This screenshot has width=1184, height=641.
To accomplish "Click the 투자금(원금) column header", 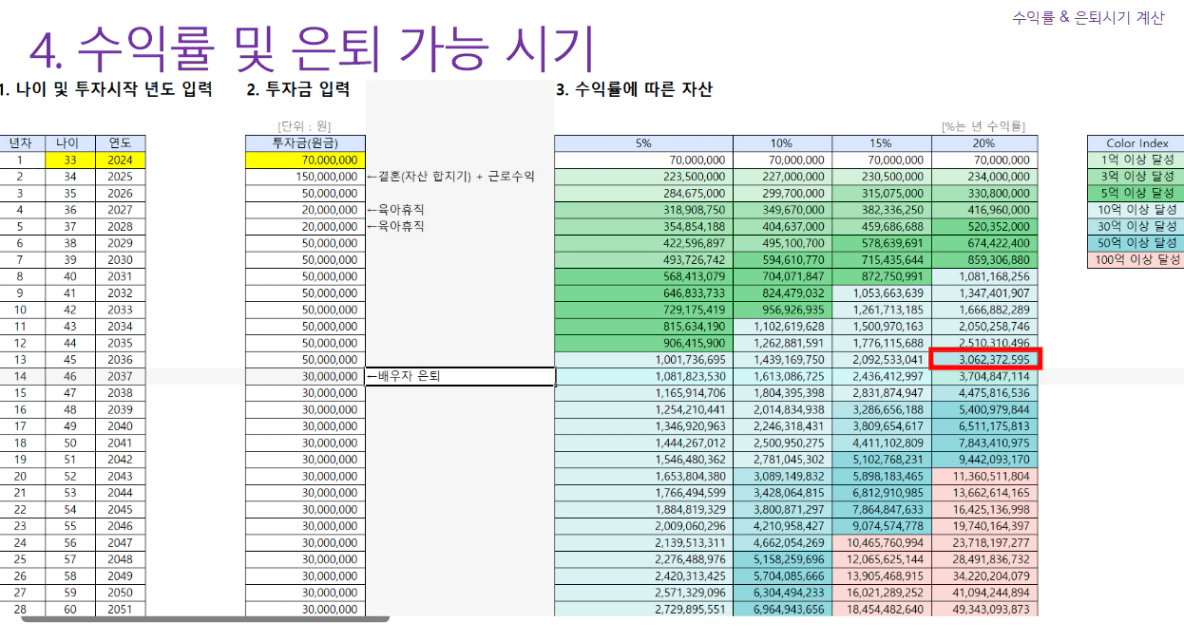I will pos(305,143).
